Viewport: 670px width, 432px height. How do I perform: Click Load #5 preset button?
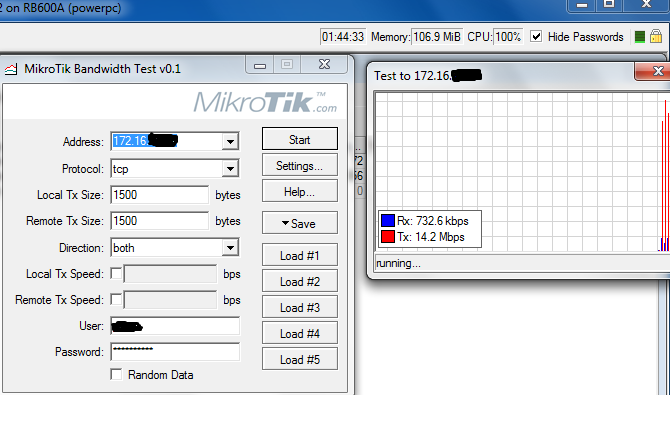point(300,359)
